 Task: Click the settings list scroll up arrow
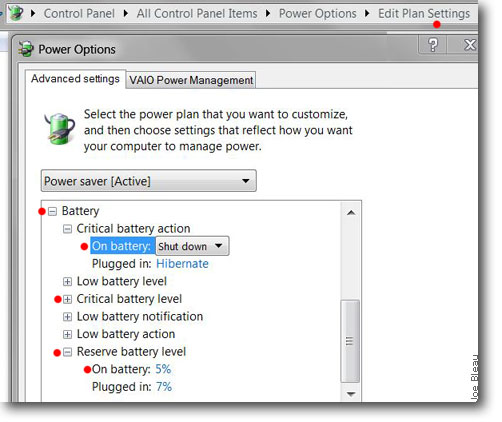tap(351, 213)
